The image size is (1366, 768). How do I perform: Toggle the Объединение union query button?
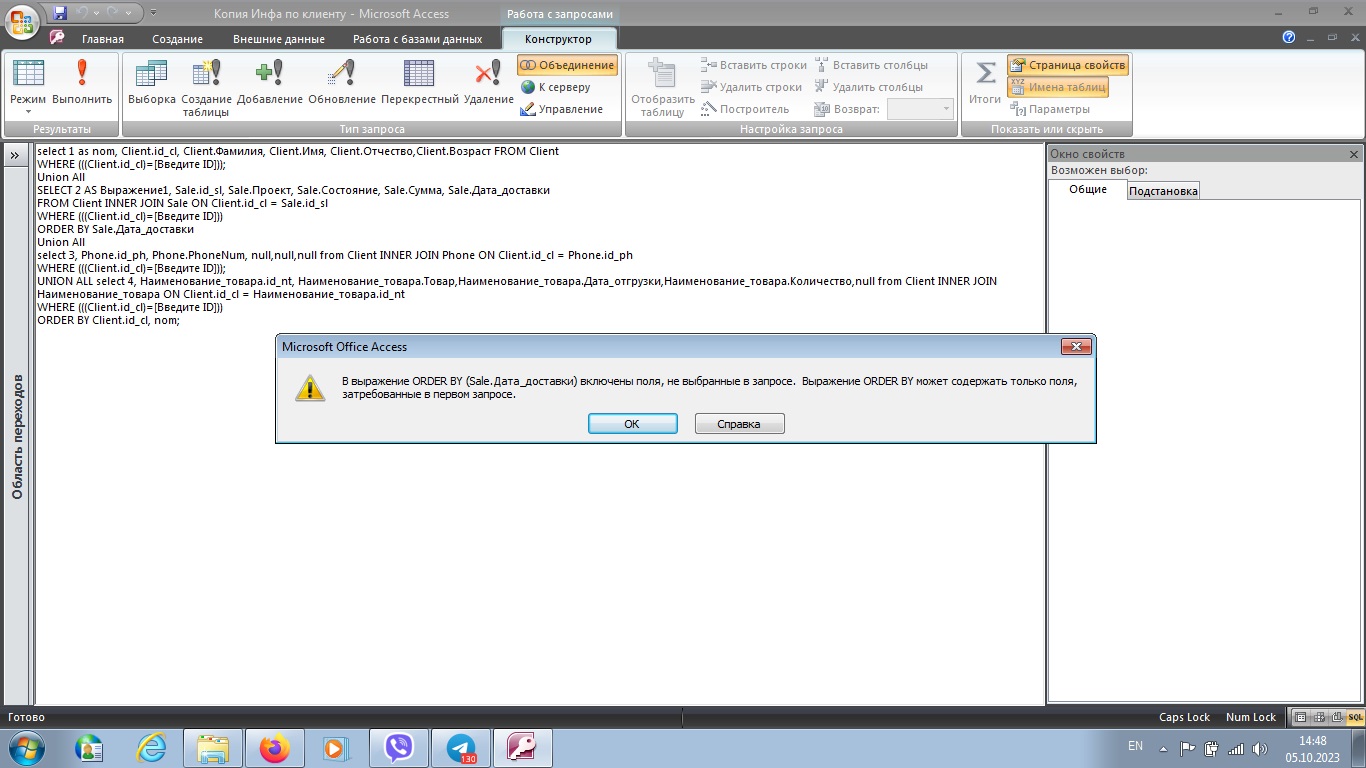tap(567, 65)
